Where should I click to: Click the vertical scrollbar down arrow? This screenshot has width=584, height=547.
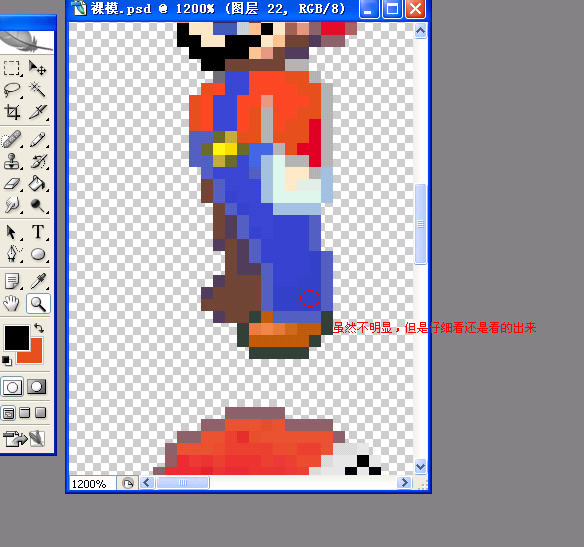click(x=420, y=466)
